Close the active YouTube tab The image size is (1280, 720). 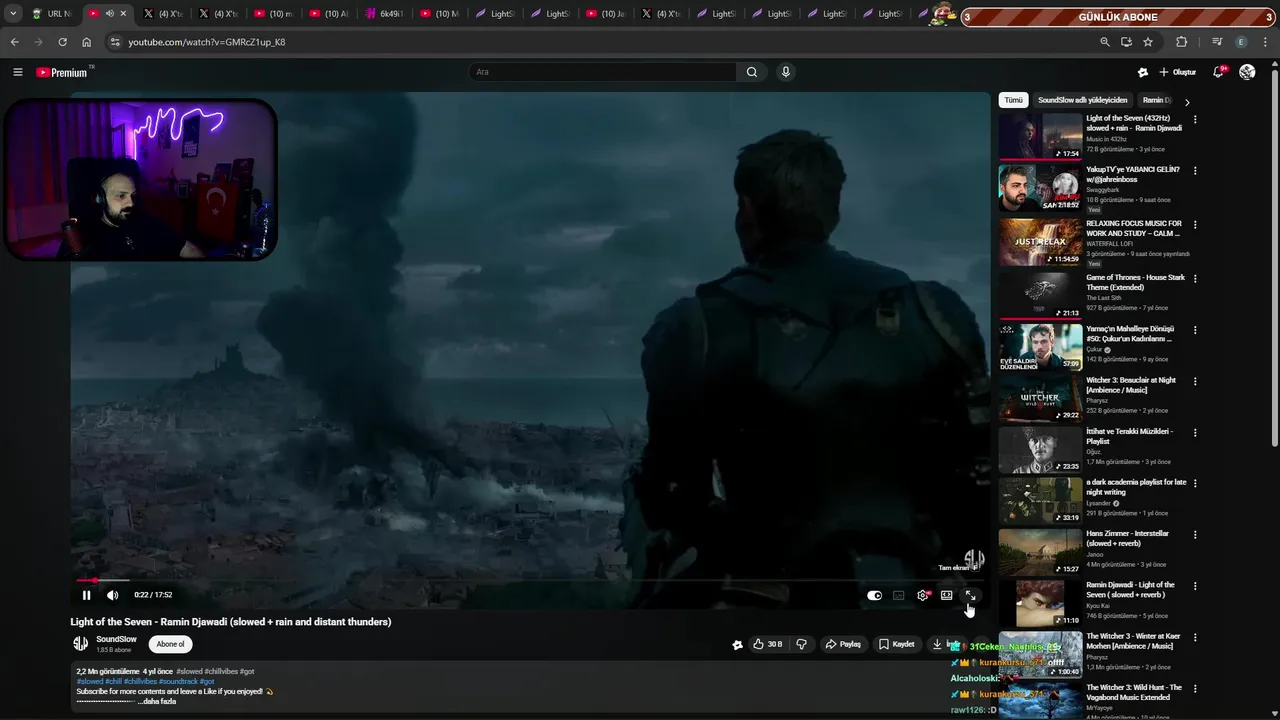pyautogui.click(x=123, y=14)
